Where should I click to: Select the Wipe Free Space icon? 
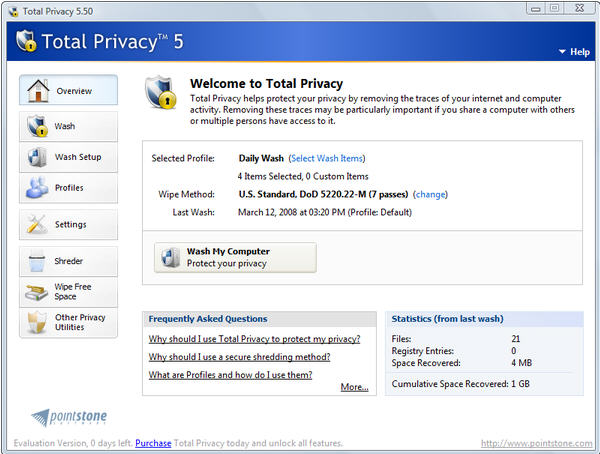tap(37, 292)
